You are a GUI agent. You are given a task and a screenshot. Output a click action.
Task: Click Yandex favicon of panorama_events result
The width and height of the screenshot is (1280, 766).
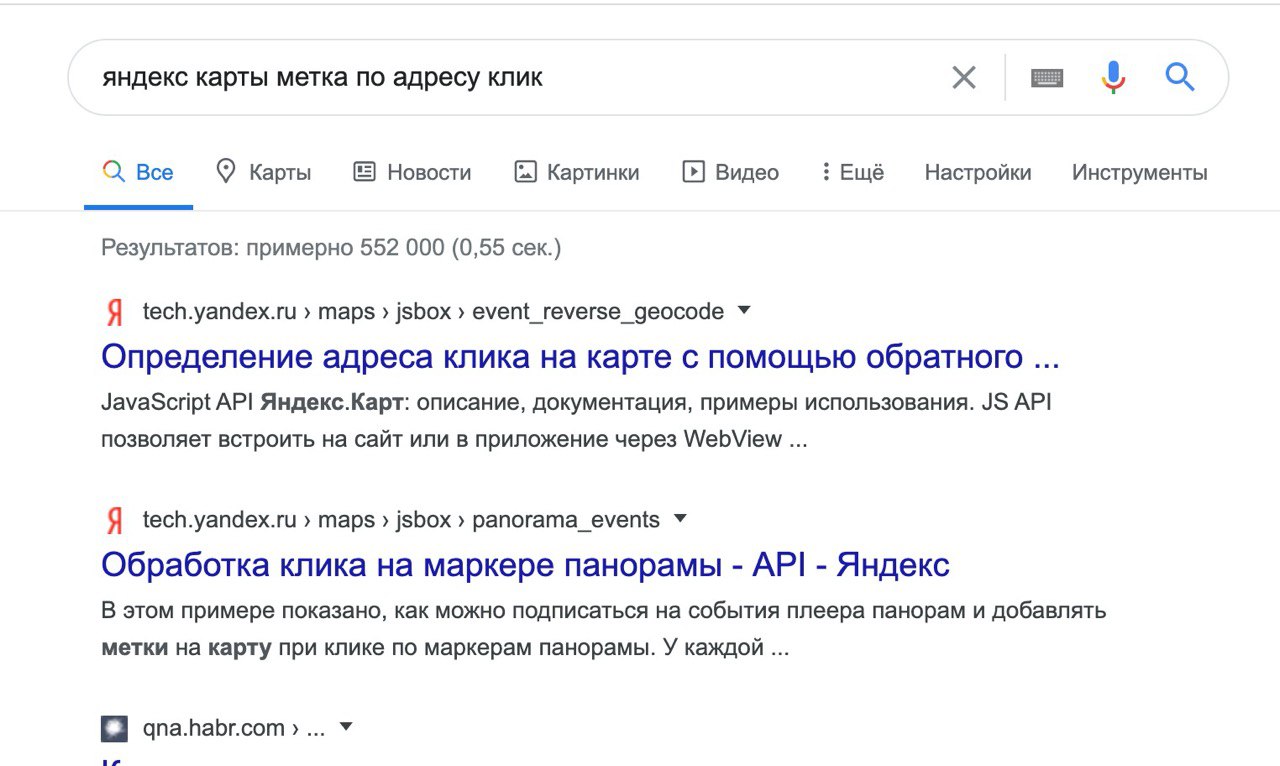point(115,520)
